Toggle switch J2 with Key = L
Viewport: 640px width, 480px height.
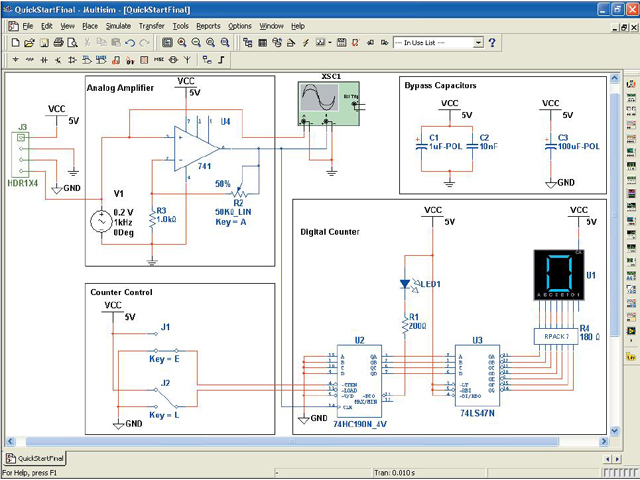(x=165, y=398)
